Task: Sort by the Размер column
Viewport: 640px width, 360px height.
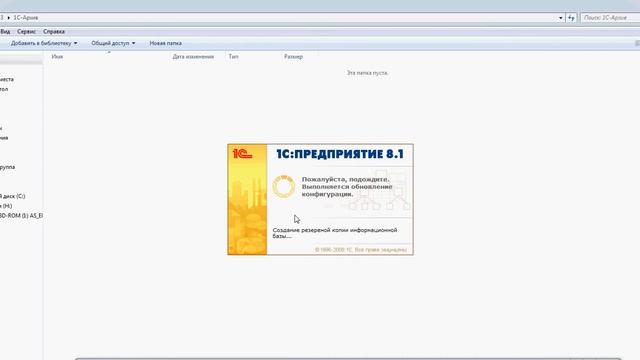Action: click(293, 57)
